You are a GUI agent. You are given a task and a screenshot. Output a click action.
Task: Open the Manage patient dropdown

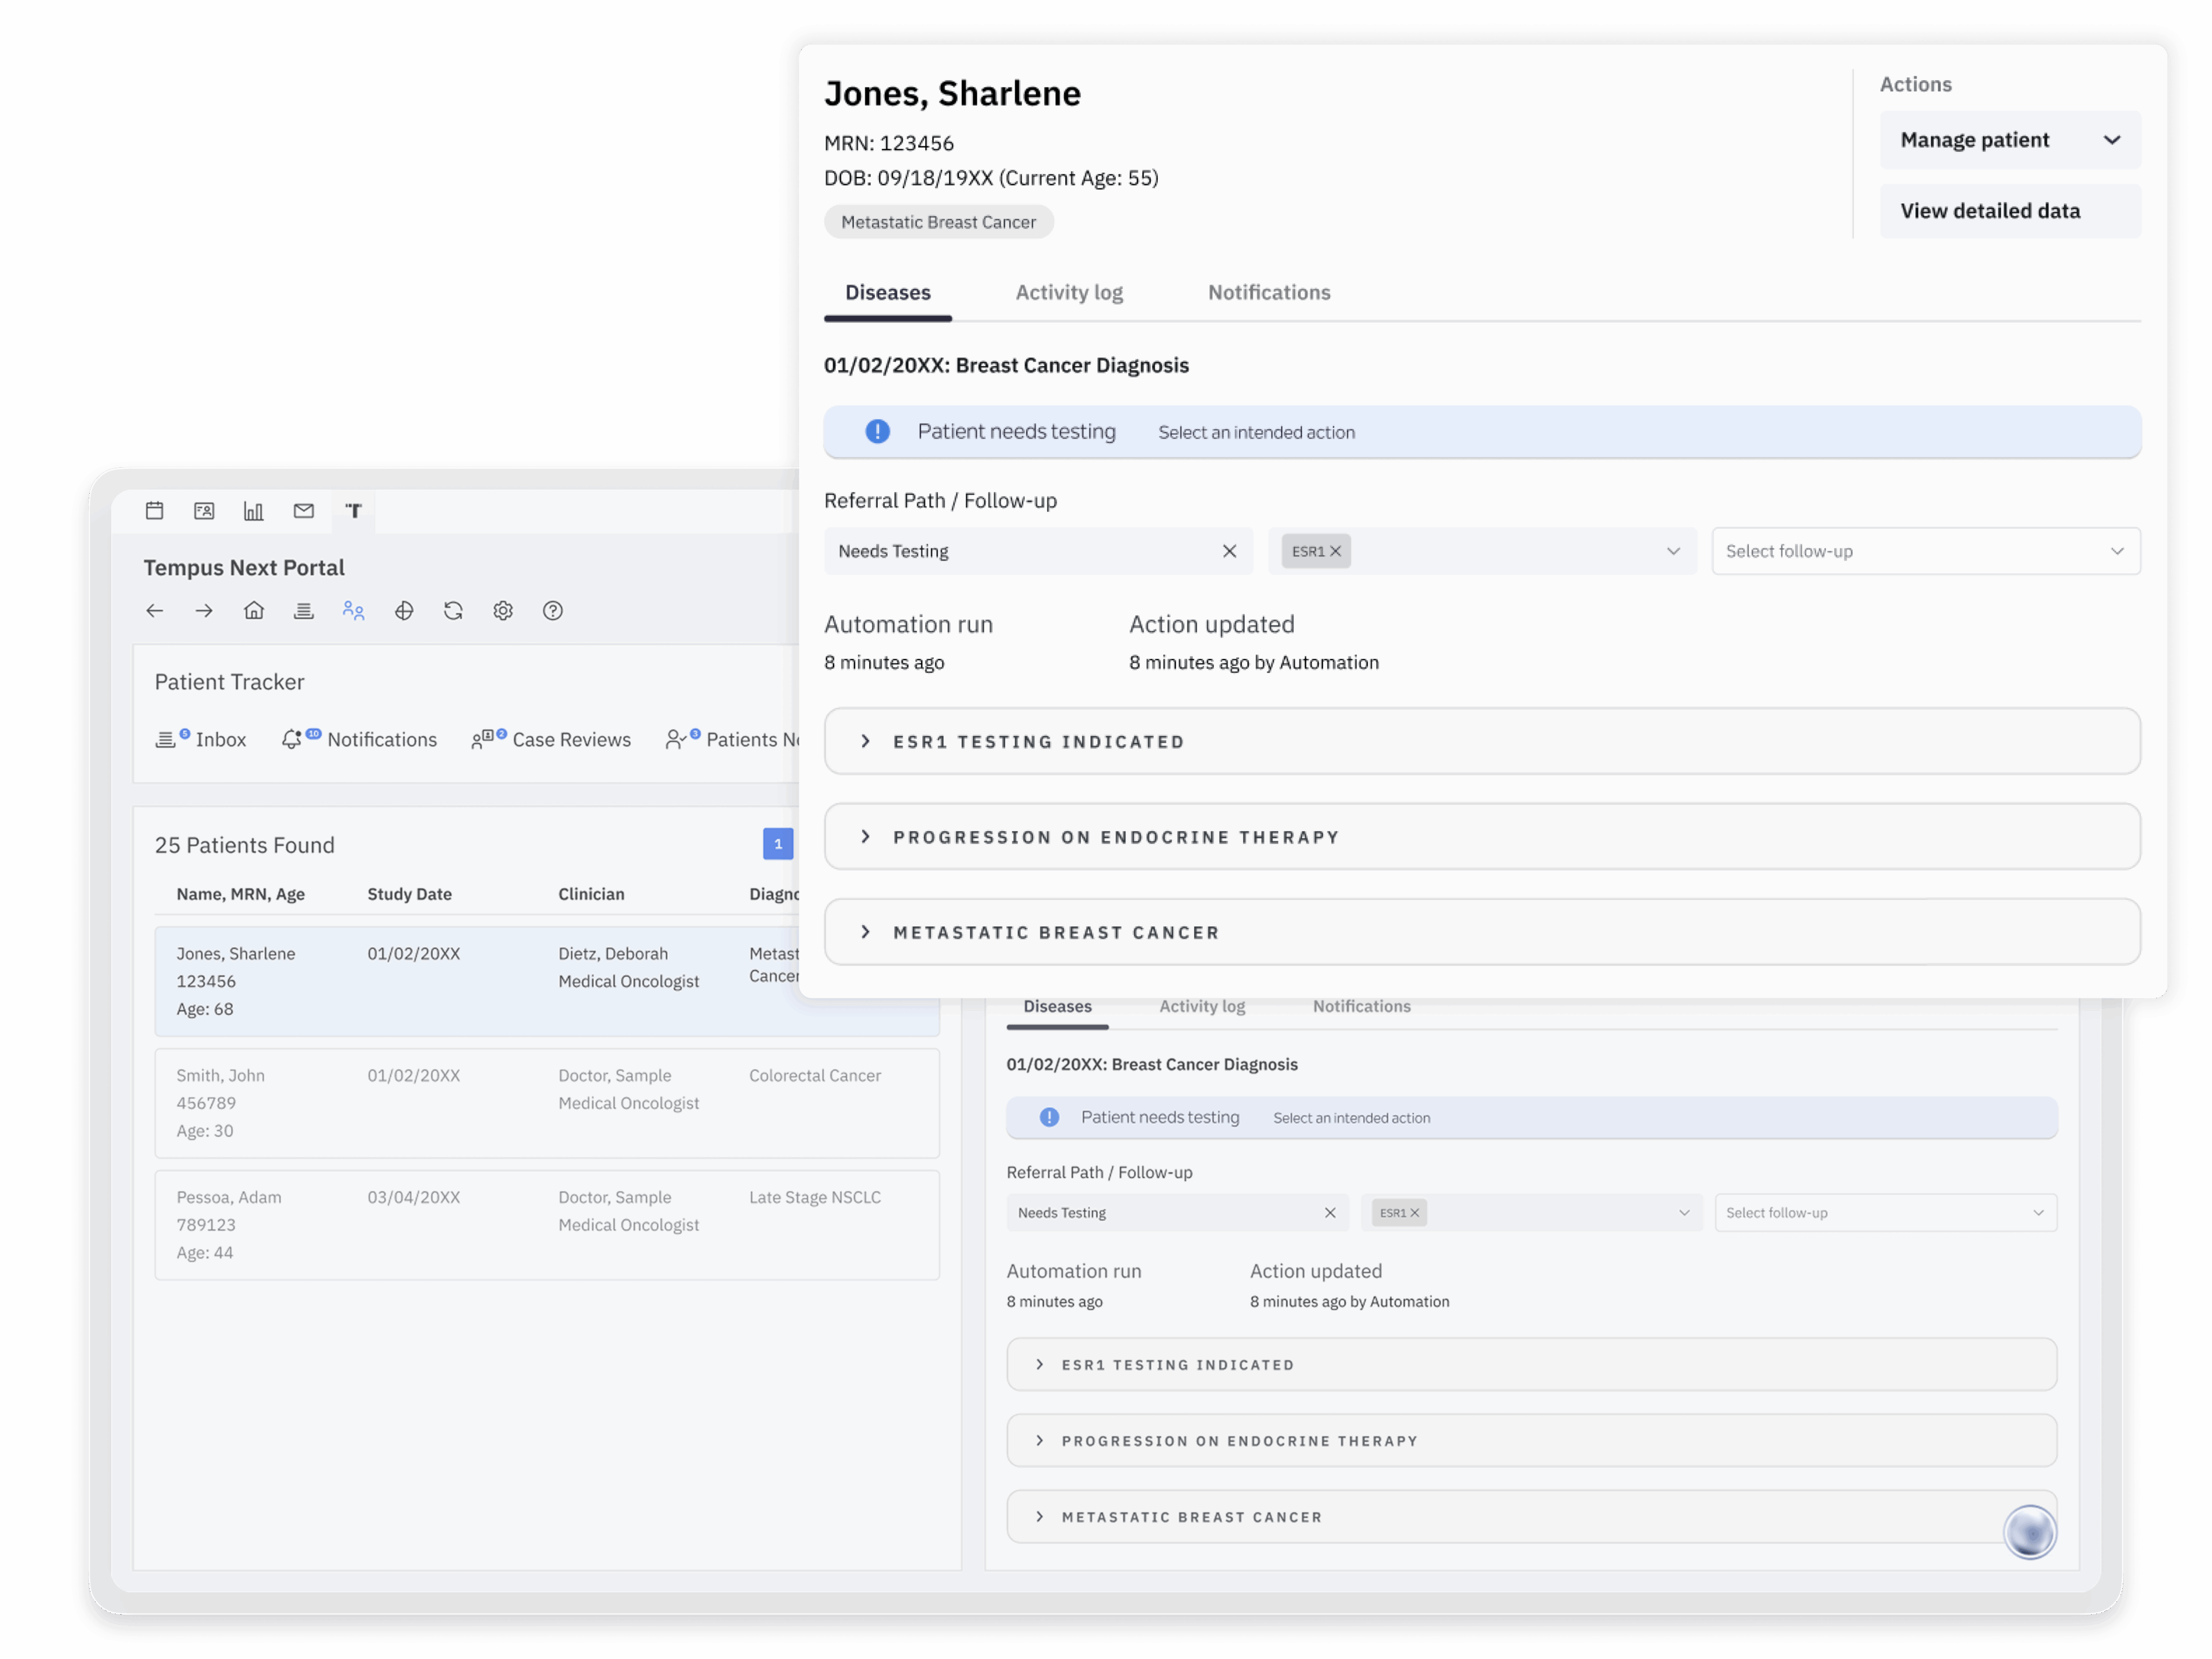pyautogui.click(x=2010, y=140)
